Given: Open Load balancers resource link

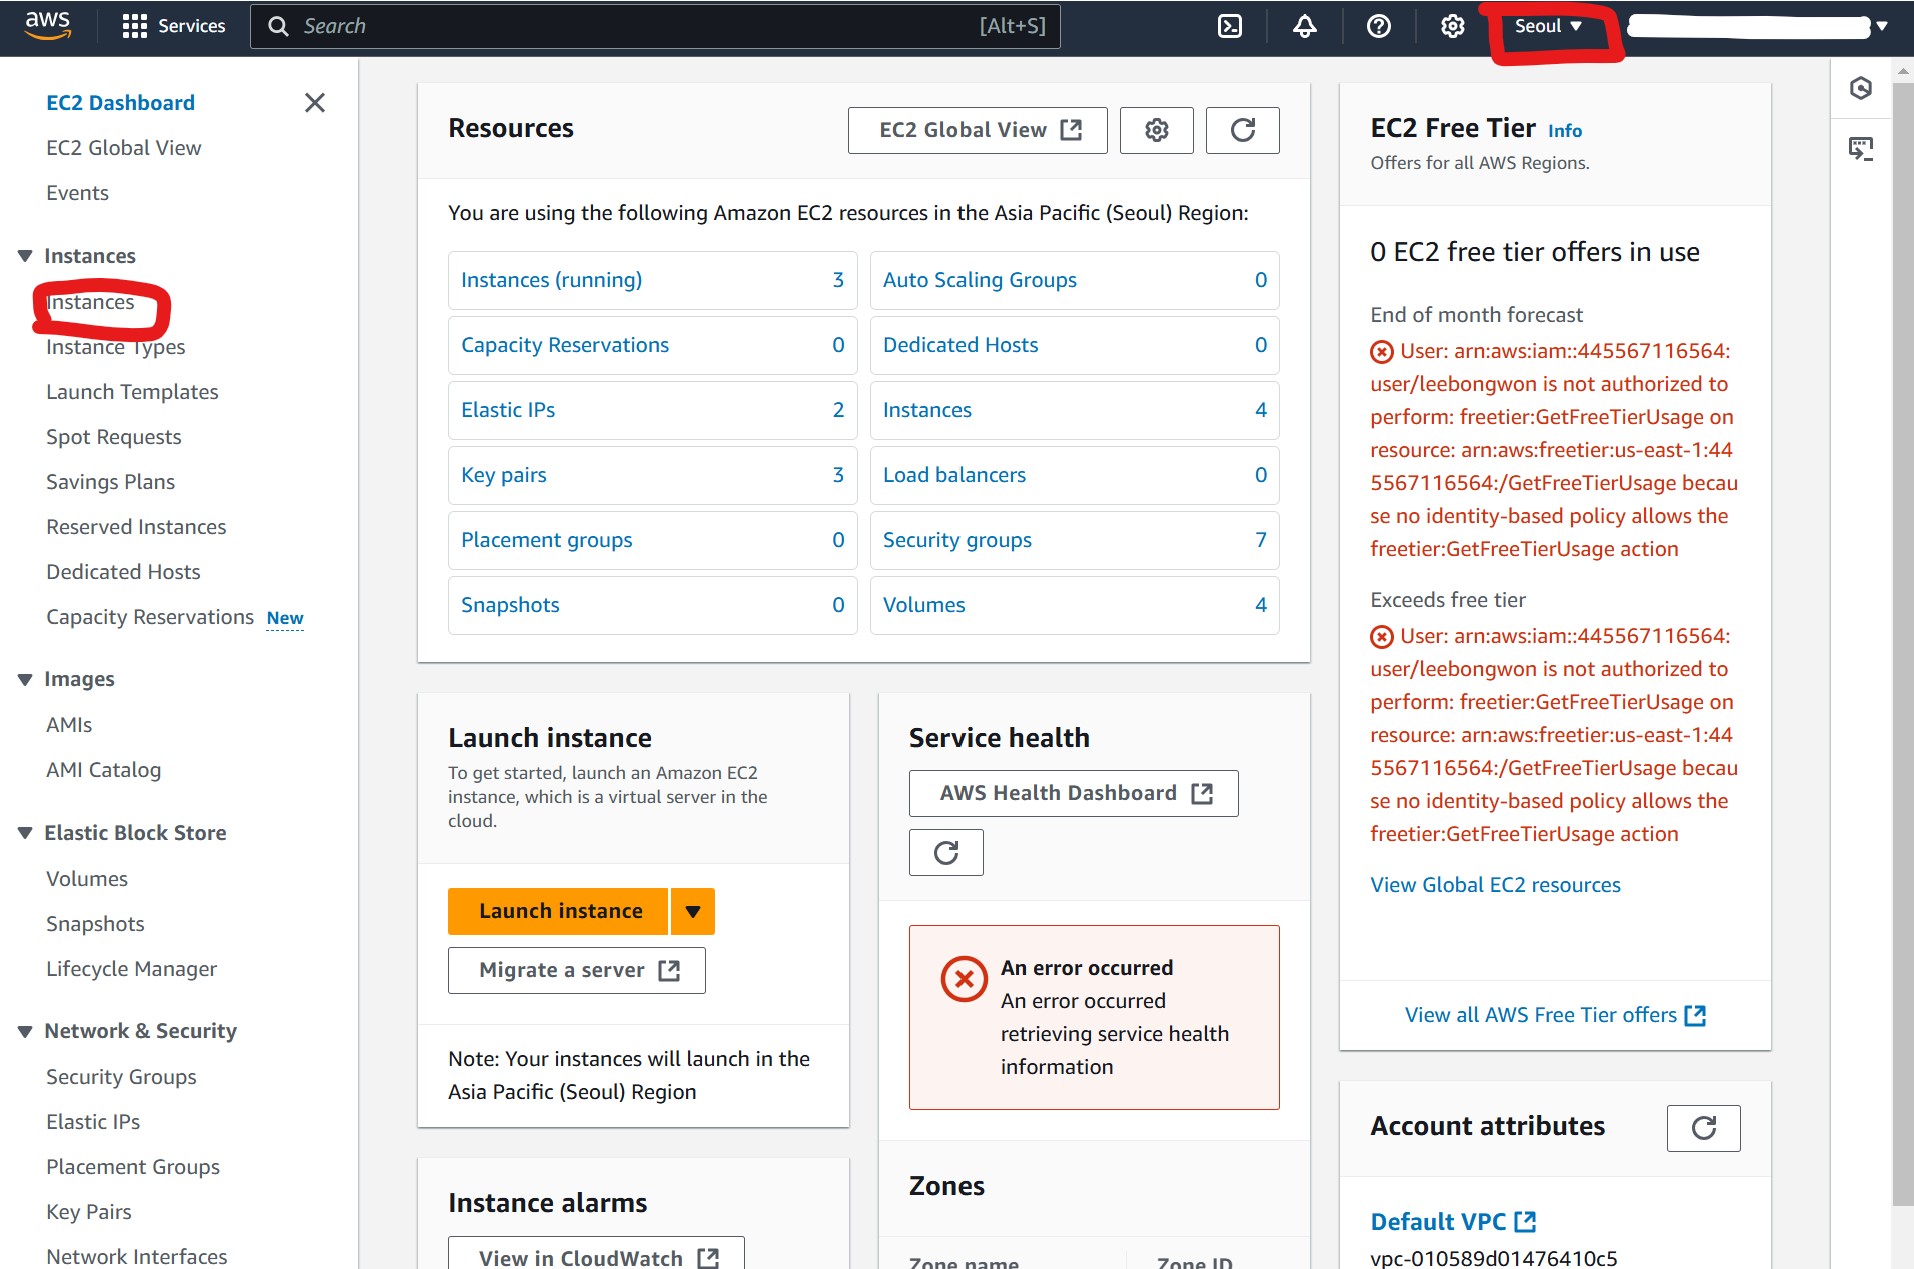Looking at the screenshot, I should pyautogui.click(x=954, y=475).
